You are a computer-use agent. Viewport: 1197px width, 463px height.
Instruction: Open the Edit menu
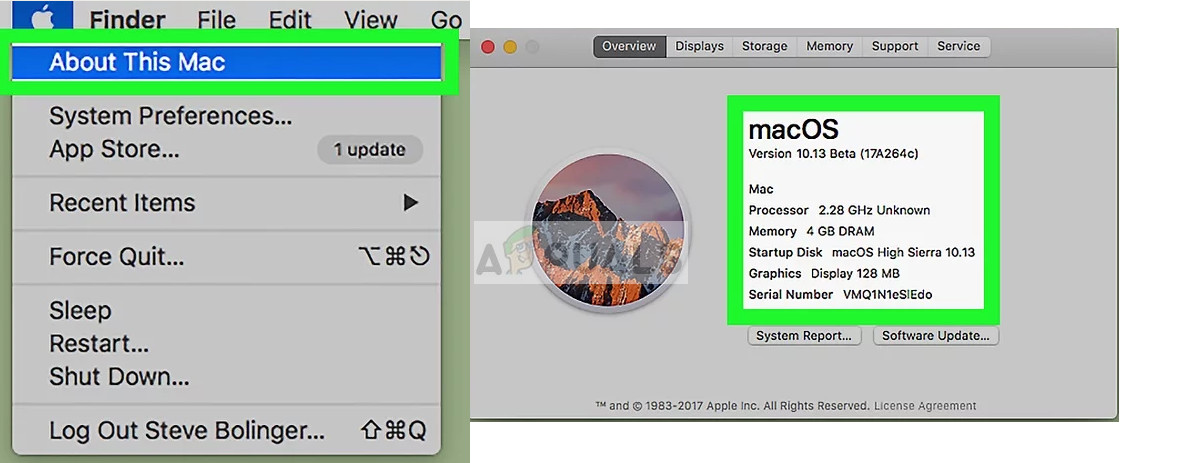pos(290,19)
